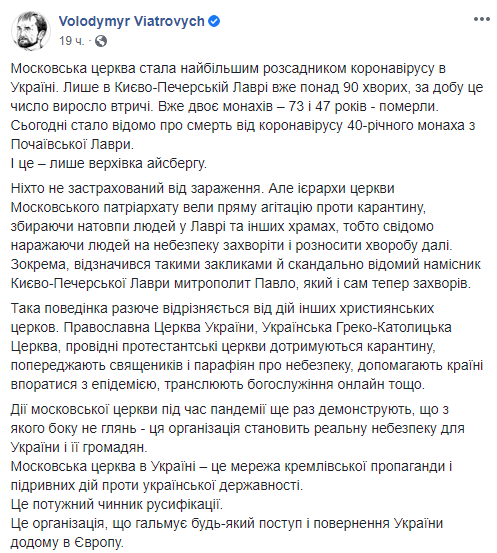The height and width of the screenshot is (553, 497).
Task: Click the line mentioning 'митрополит Павло'
Action: tap(241, 284)
